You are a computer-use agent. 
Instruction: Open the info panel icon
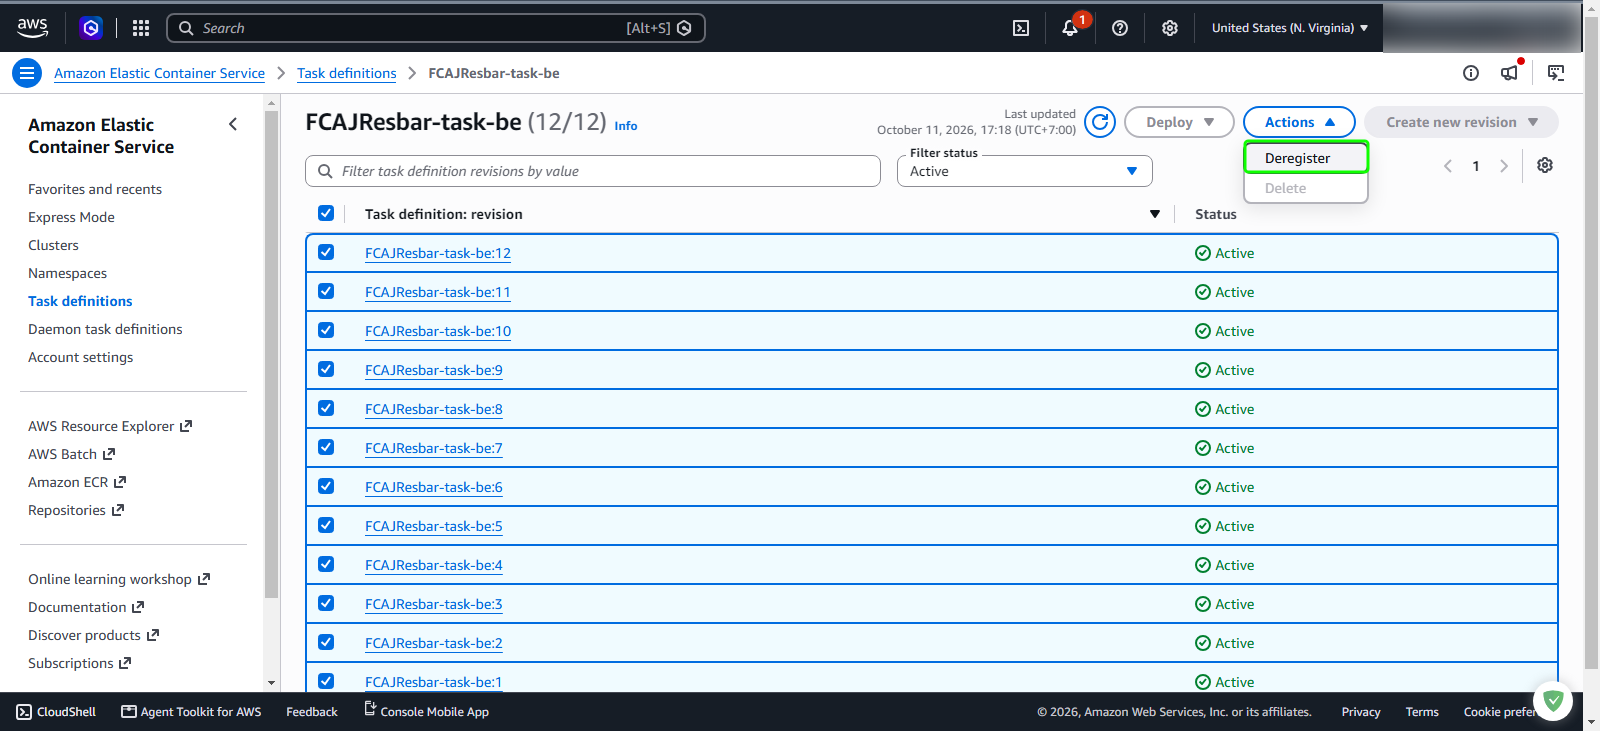coord(1471,73)
